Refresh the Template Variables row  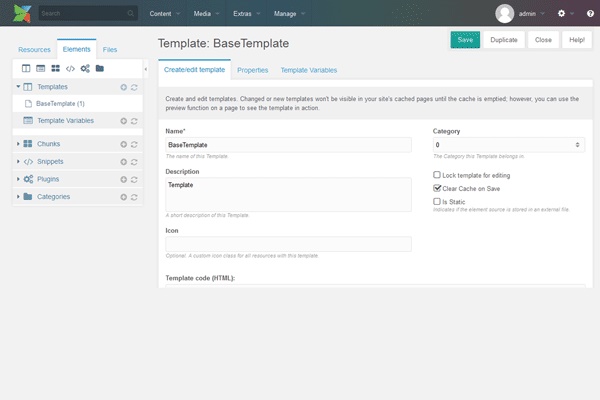134,121
